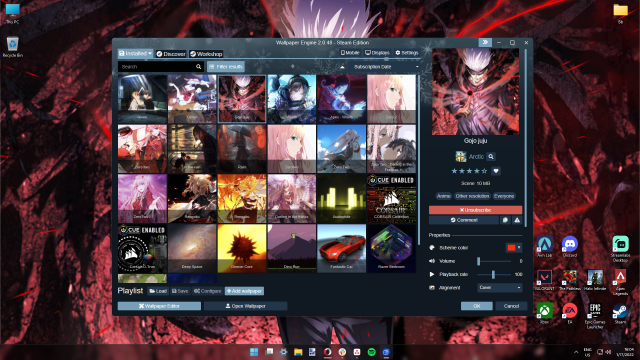The height and width of the screenshot is (360, 640).
Task: Copy the wallpaper link next to Comment
Action: pos(505,220)
